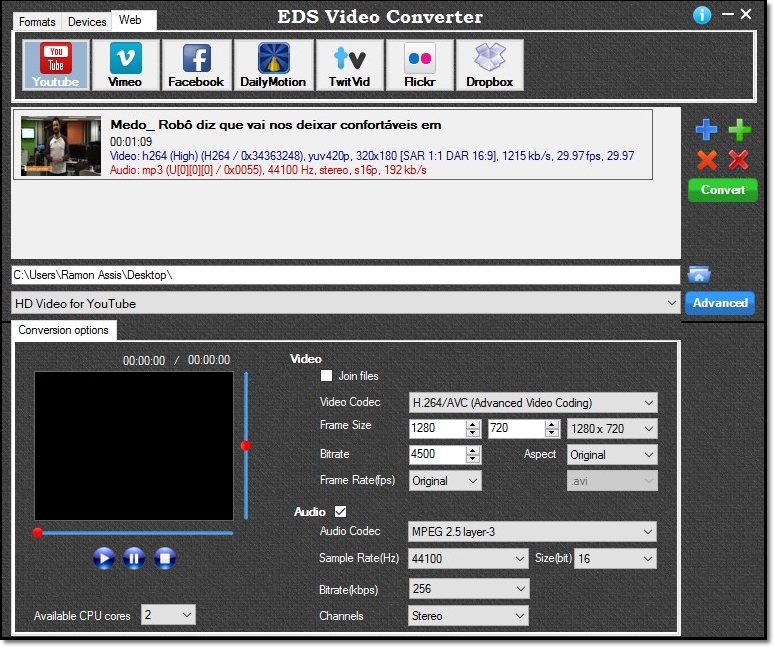This screenshot has width=775, height=648.
Task: Switch to the Devices tab
Action: pos(87,22)
